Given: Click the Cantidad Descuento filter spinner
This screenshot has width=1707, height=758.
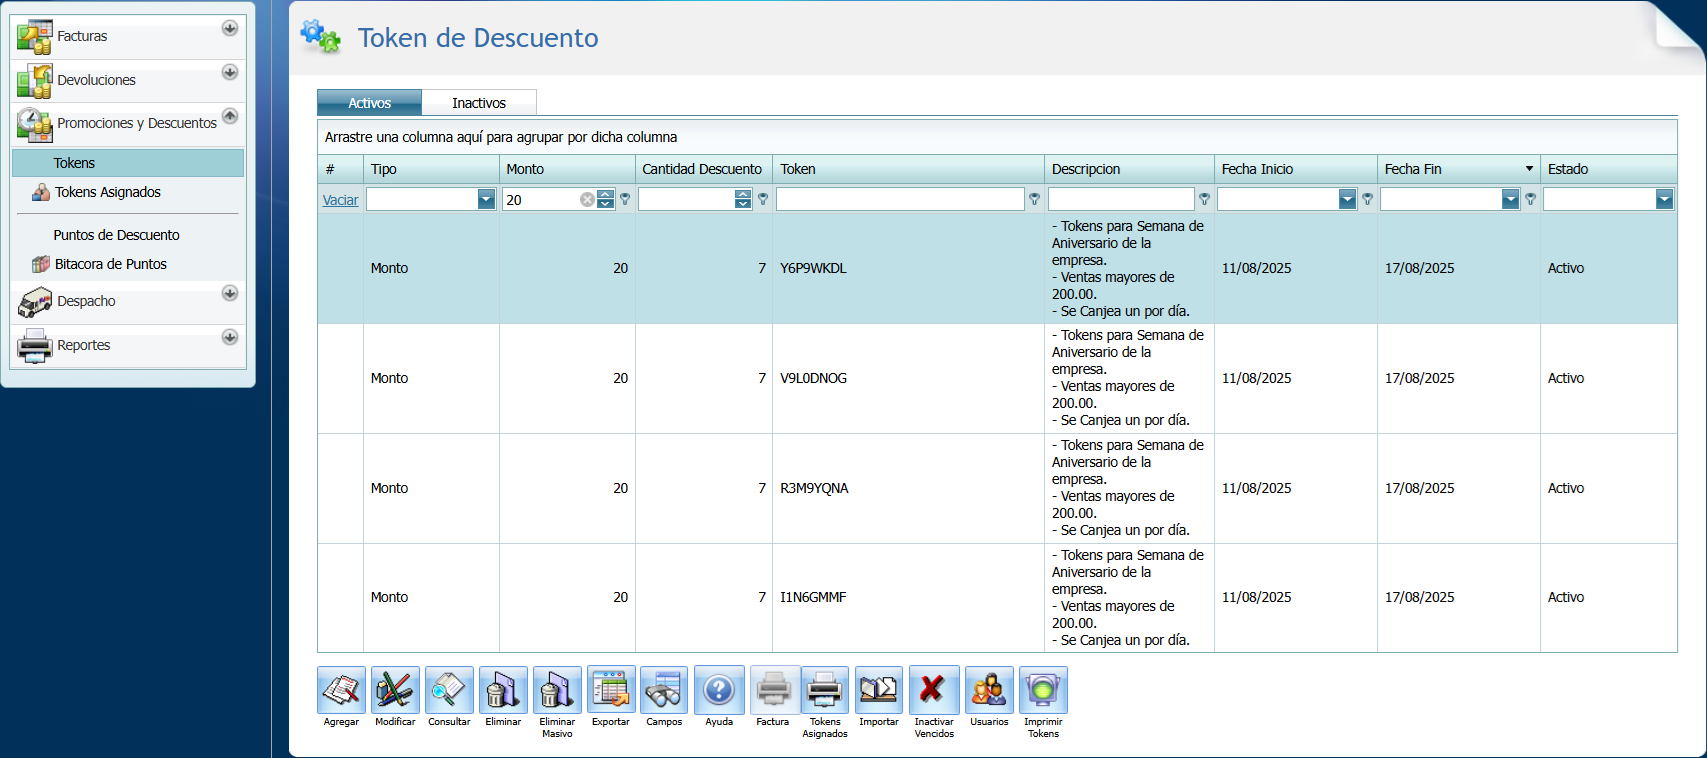Looking at the screenshot, I should tap(743, 200).
